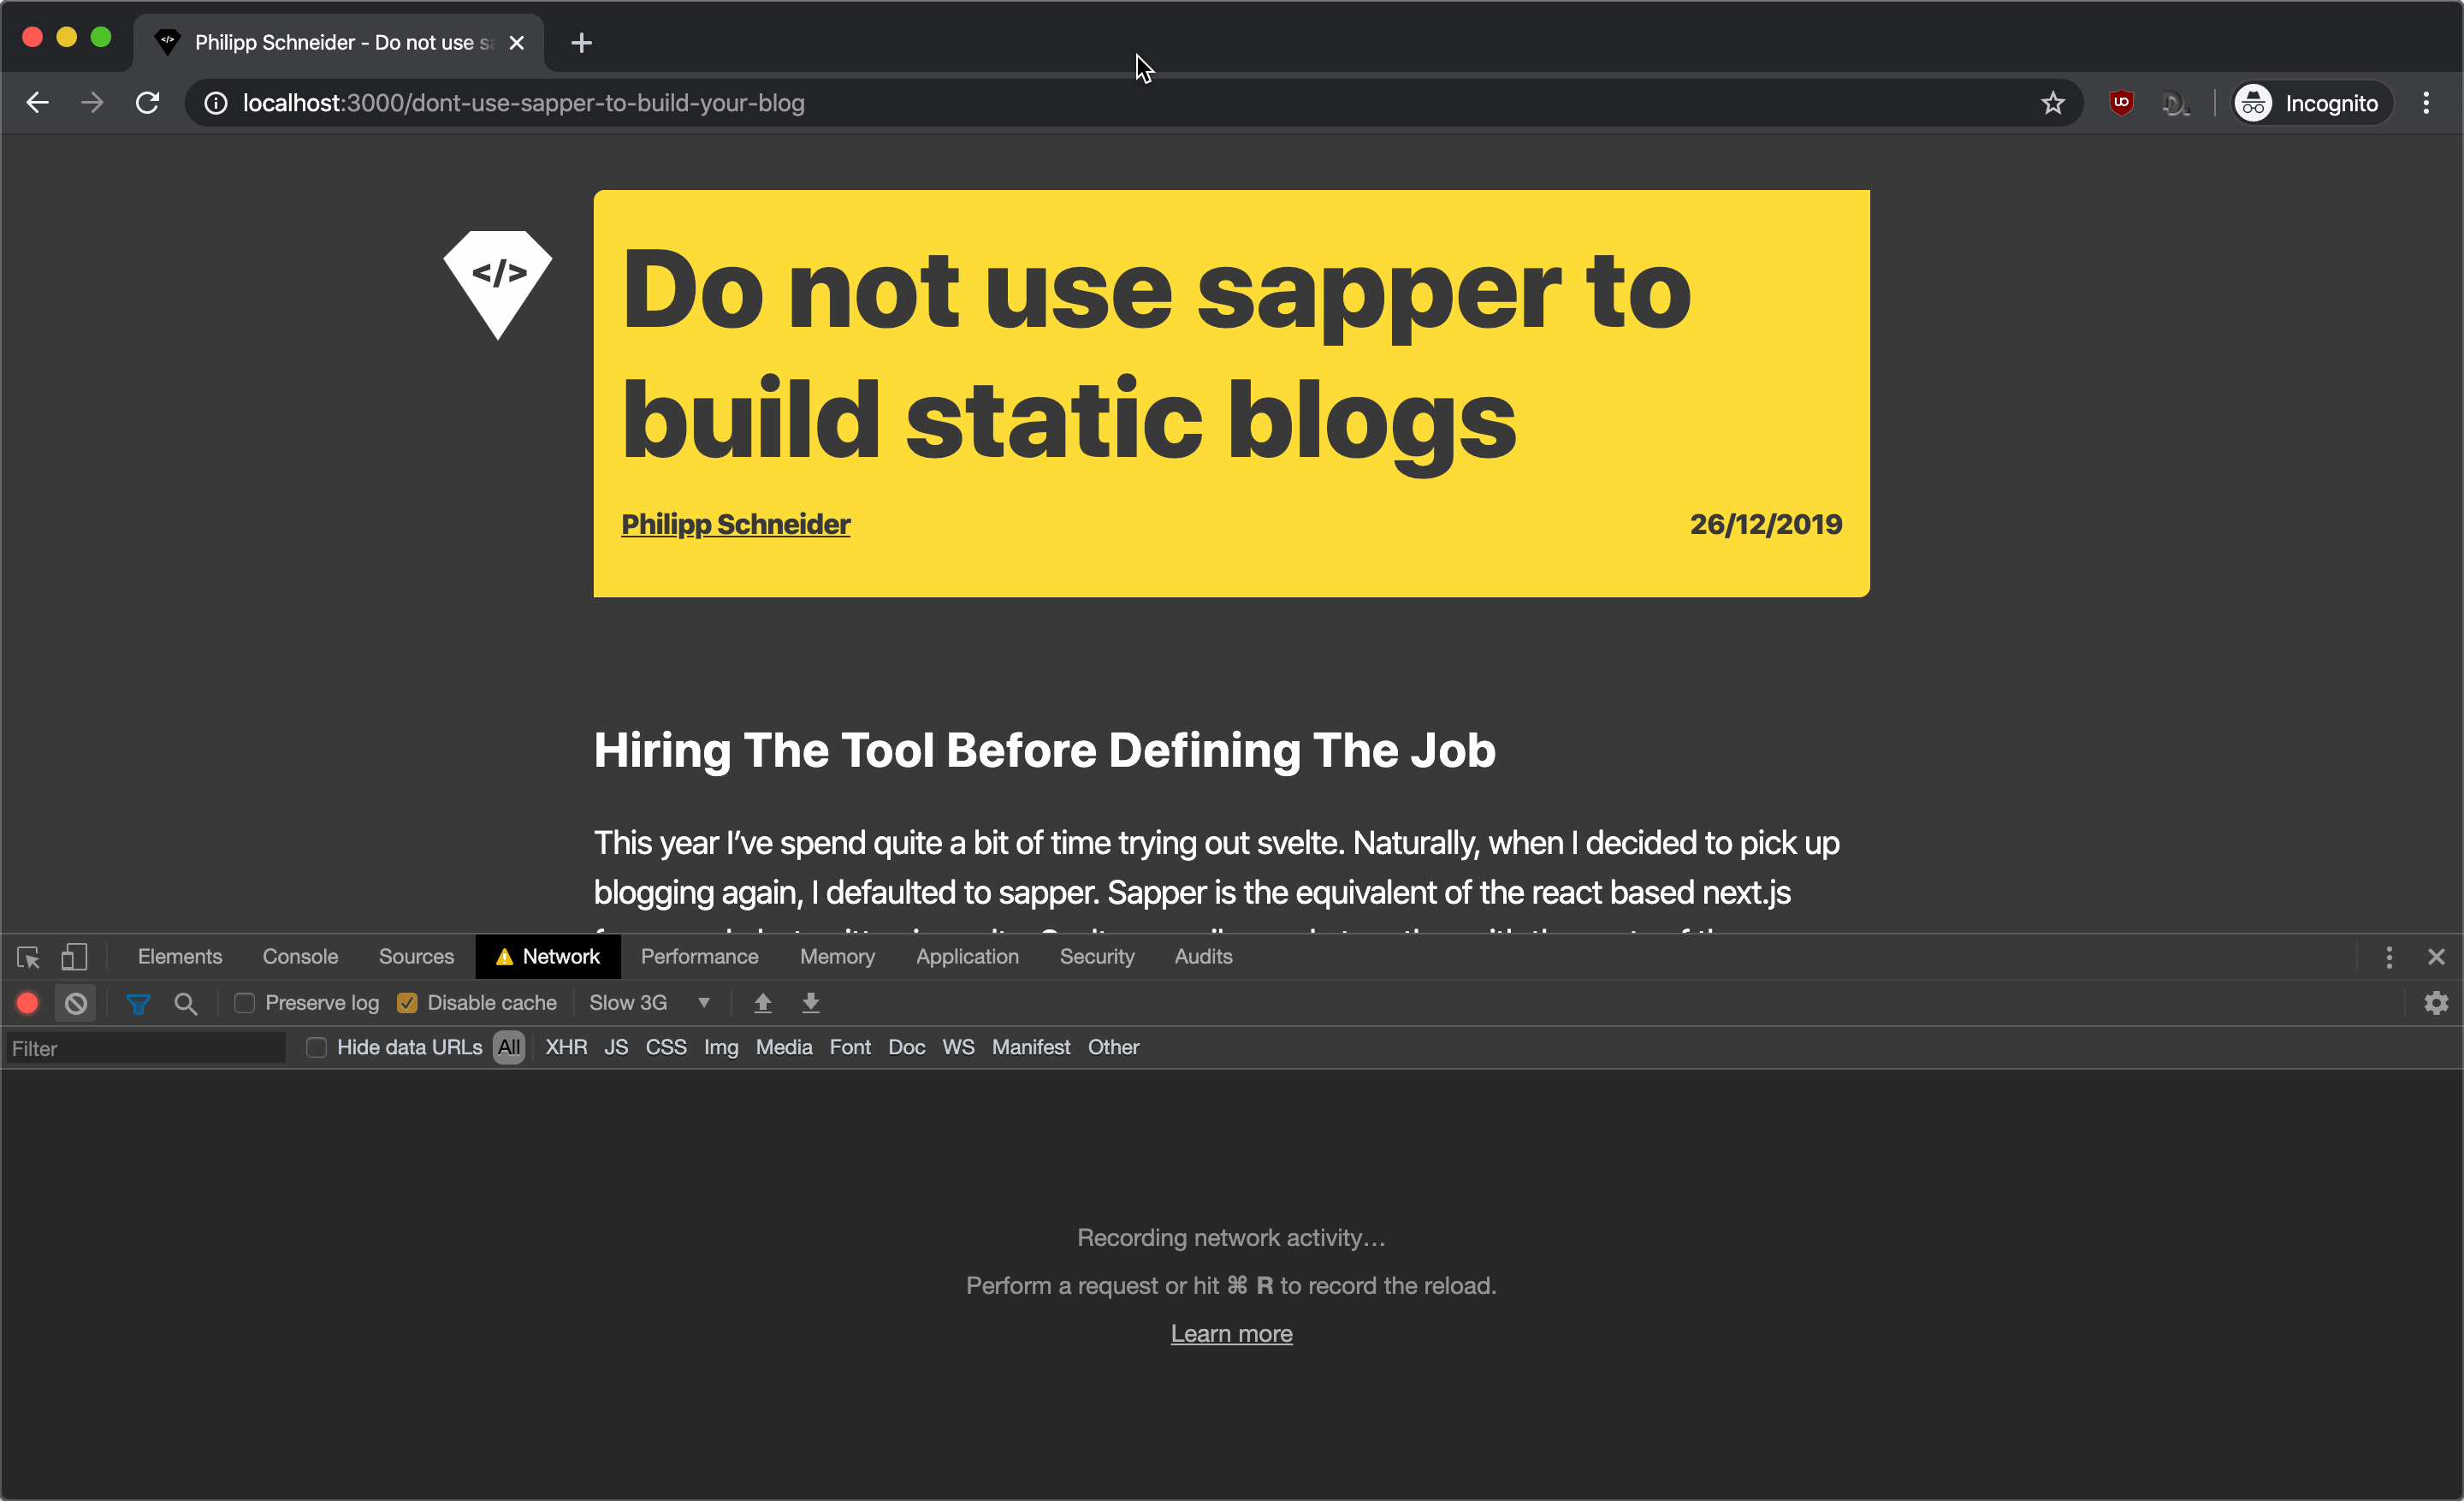The image size is (2464, 1501).
Task: Open the Philipp Schneider author link
Action: 735,524
